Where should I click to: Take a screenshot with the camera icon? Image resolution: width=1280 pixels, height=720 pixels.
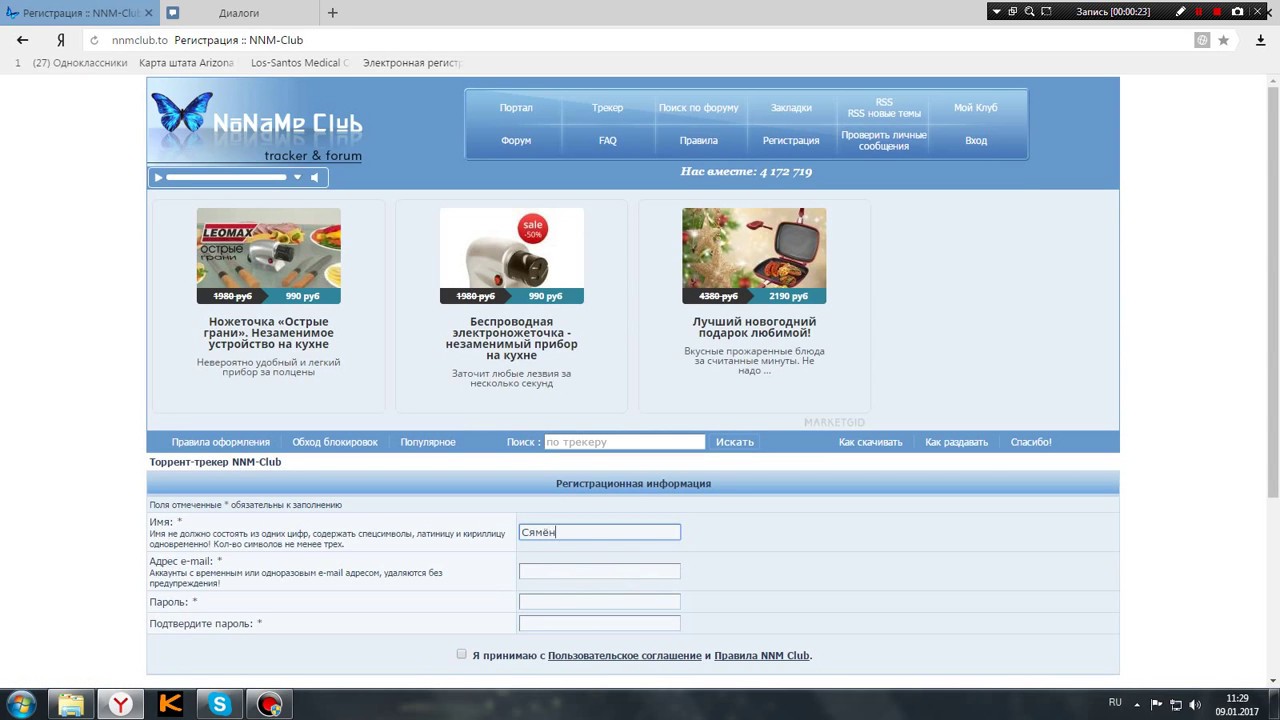coord(1237,12)
